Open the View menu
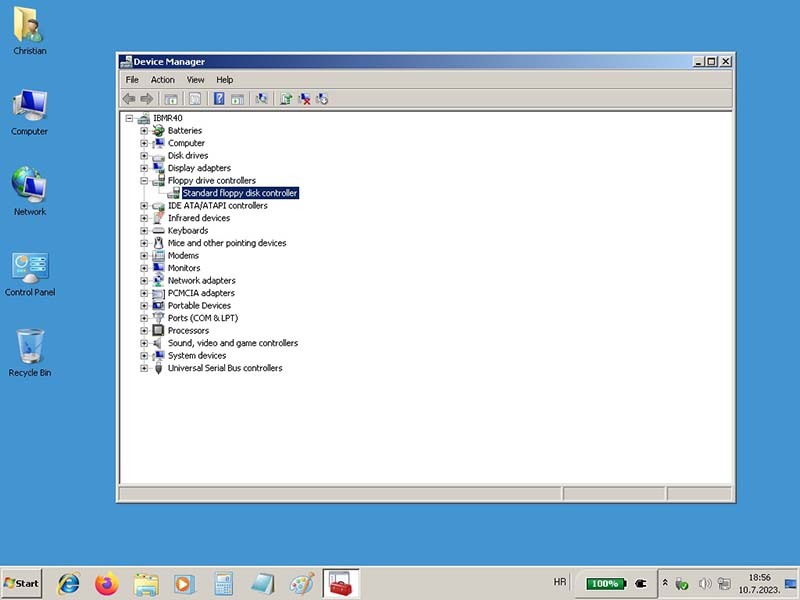Image resolution: width=800 pixels, height=600 pixels. [x=195, y=80]
